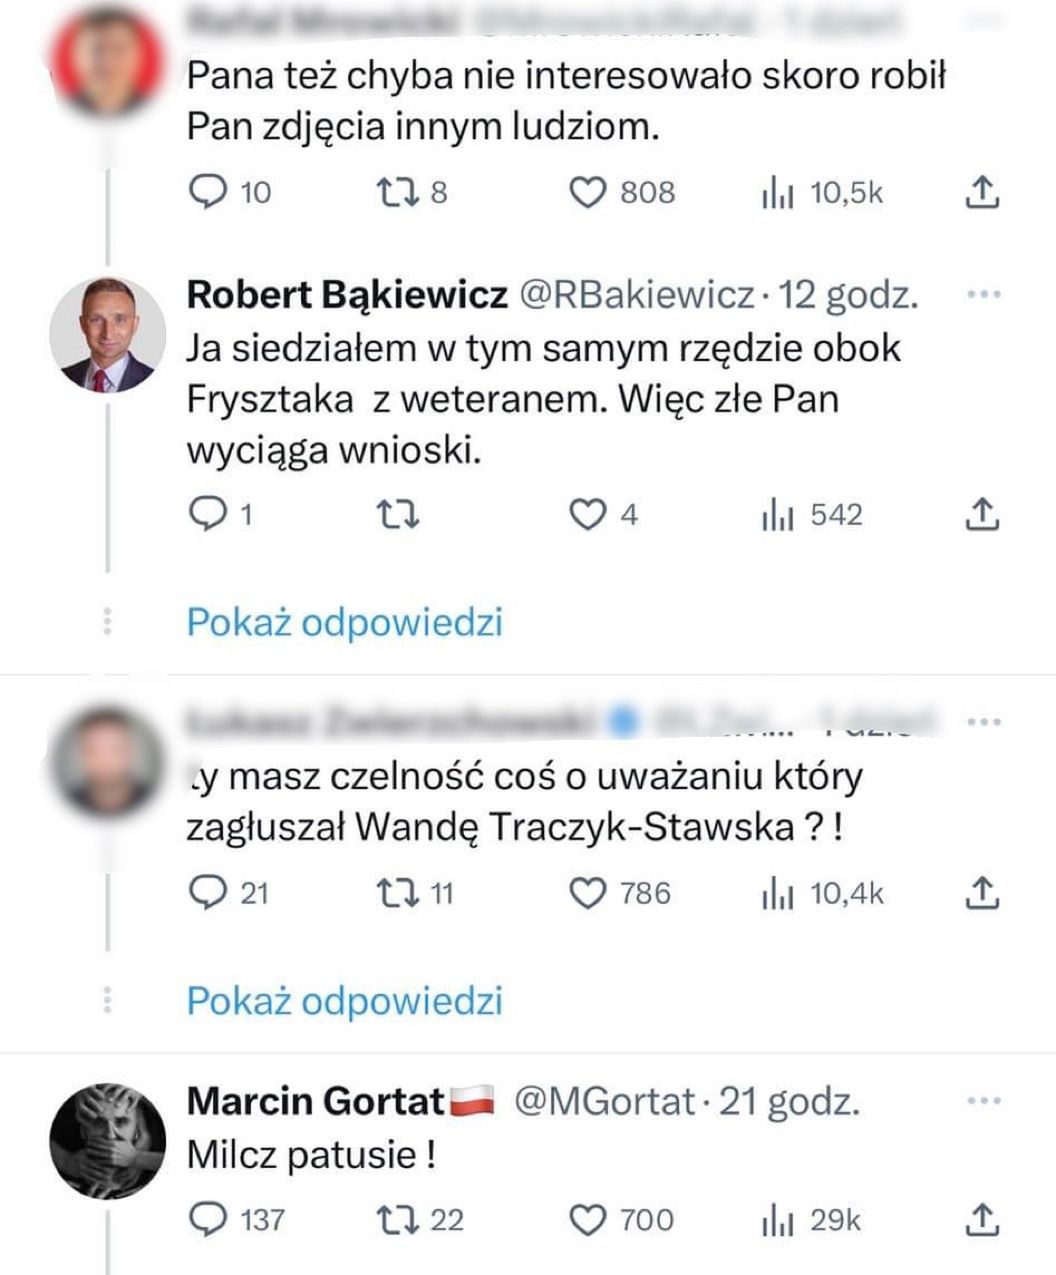
Task: Show replies under the Traczyk-Stawska tweet
Action: 345,1001
